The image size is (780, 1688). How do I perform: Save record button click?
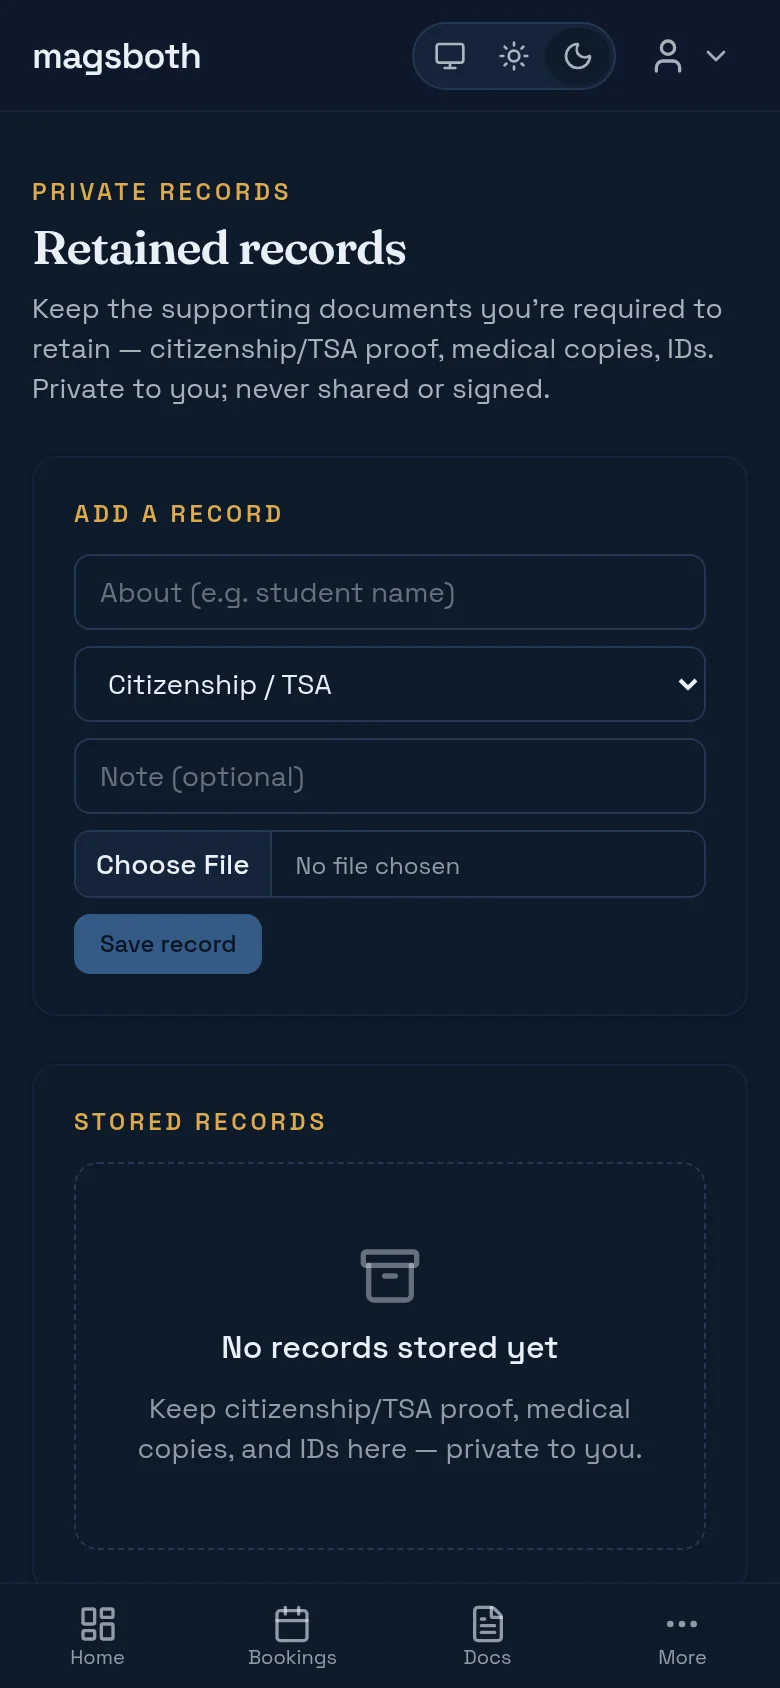coord(168,944)
